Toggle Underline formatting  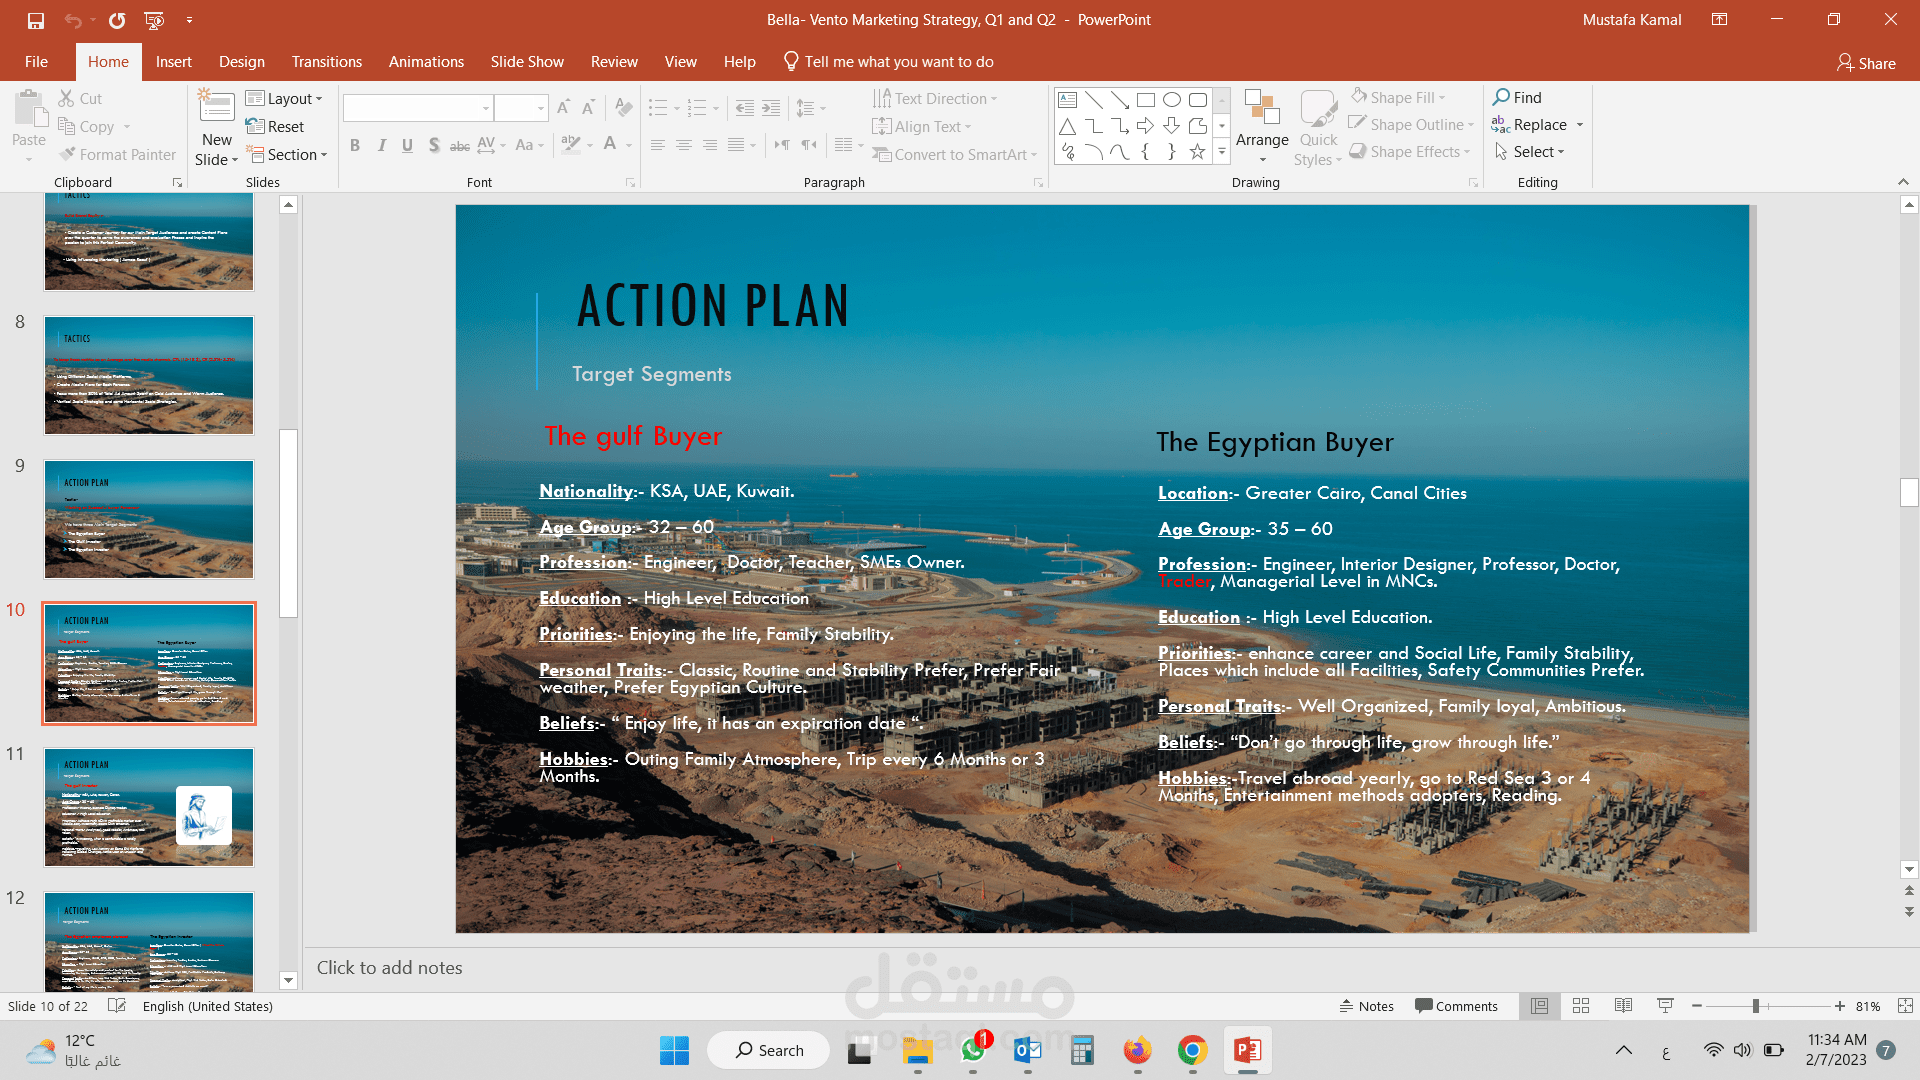point(407,145)
